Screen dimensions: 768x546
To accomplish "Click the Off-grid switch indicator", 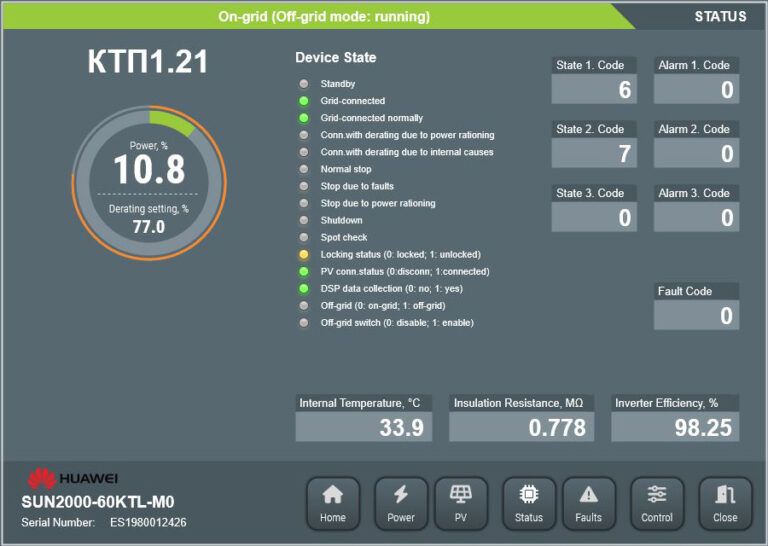I will (303, 323).
